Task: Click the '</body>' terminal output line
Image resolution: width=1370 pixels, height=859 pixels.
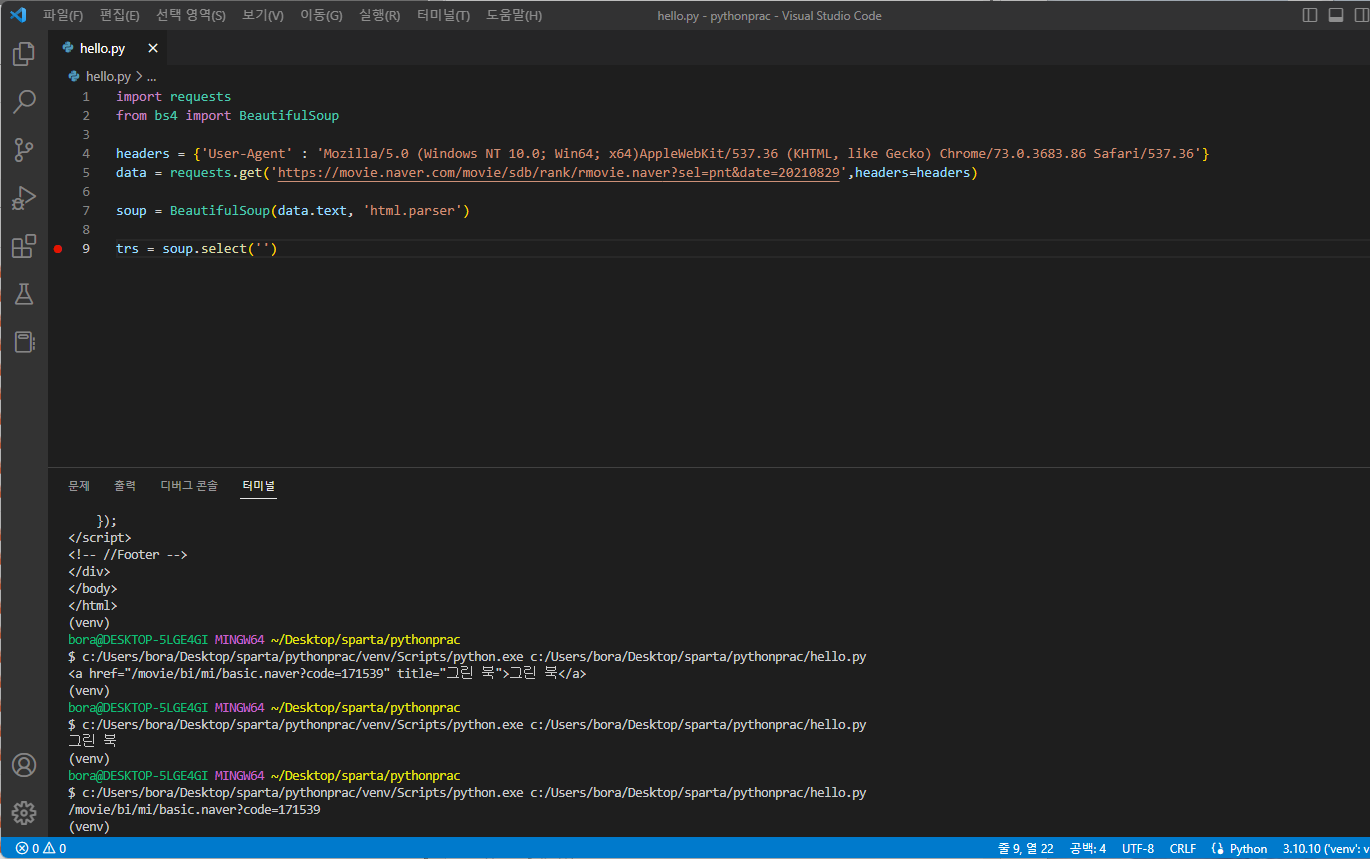Action: pyautogui.click(x=92, y=589)
